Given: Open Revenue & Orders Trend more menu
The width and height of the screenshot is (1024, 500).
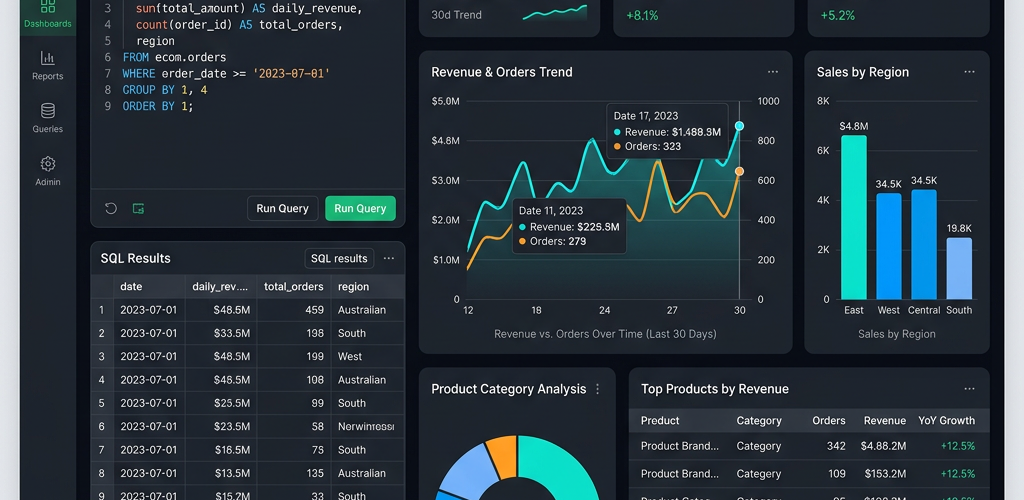Looking at the screenshot, I should click(x=773, y=72).
